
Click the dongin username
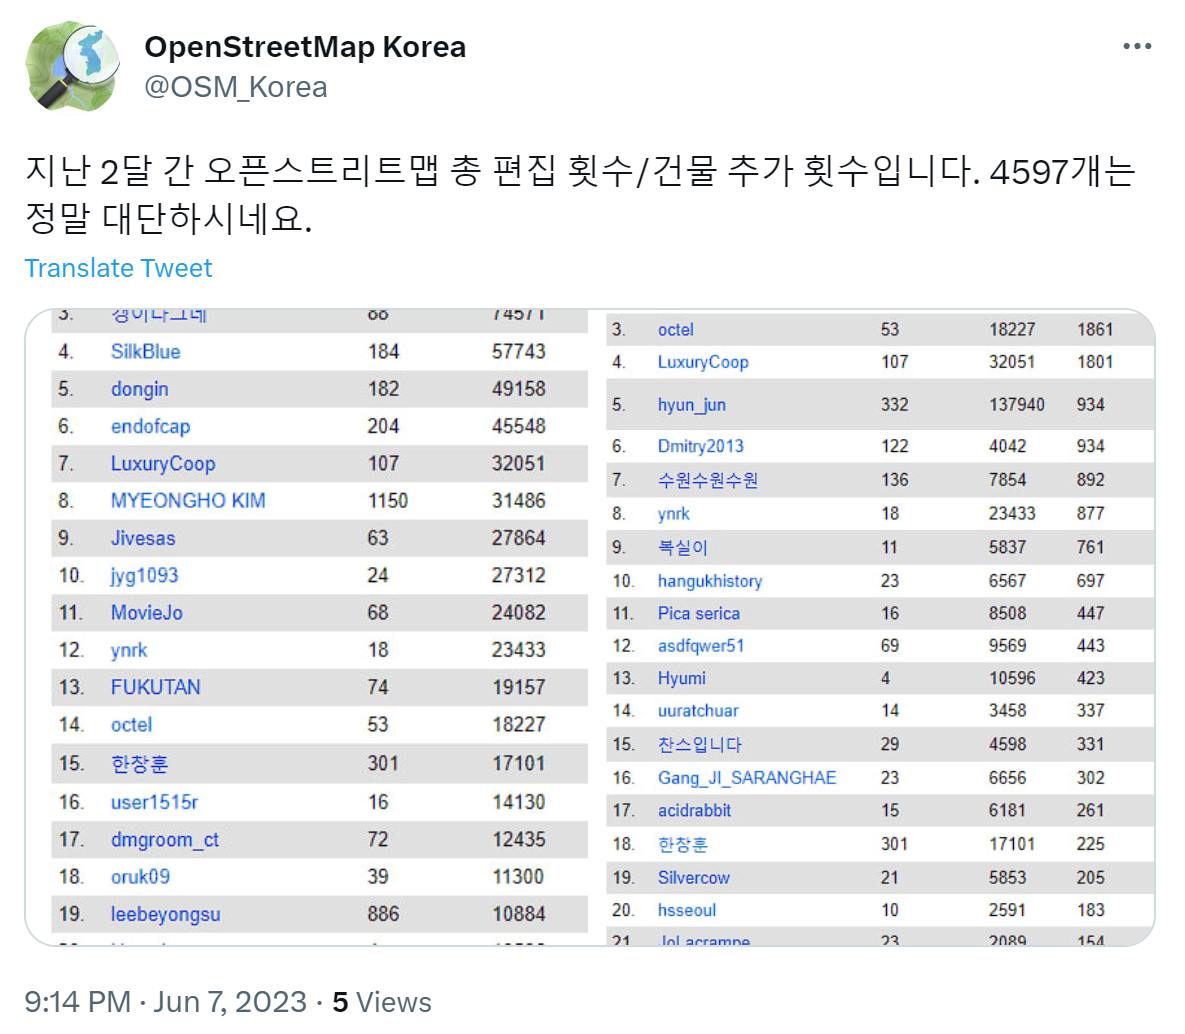(x=140, y=389)
